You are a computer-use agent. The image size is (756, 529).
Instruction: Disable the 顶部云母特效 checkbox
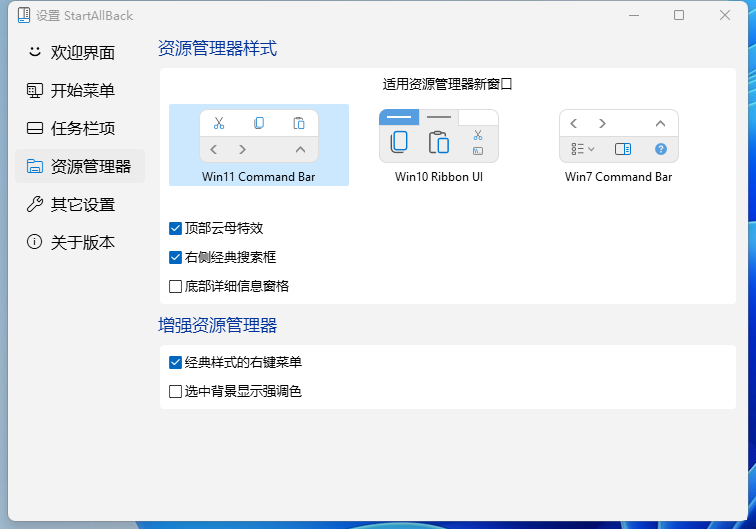pyautogui.click(x=175, y=228)
